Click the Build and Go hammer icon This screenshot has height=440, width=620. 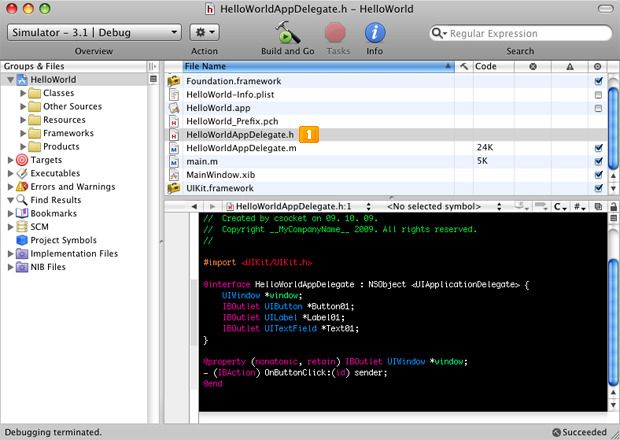tap(287, 32)
